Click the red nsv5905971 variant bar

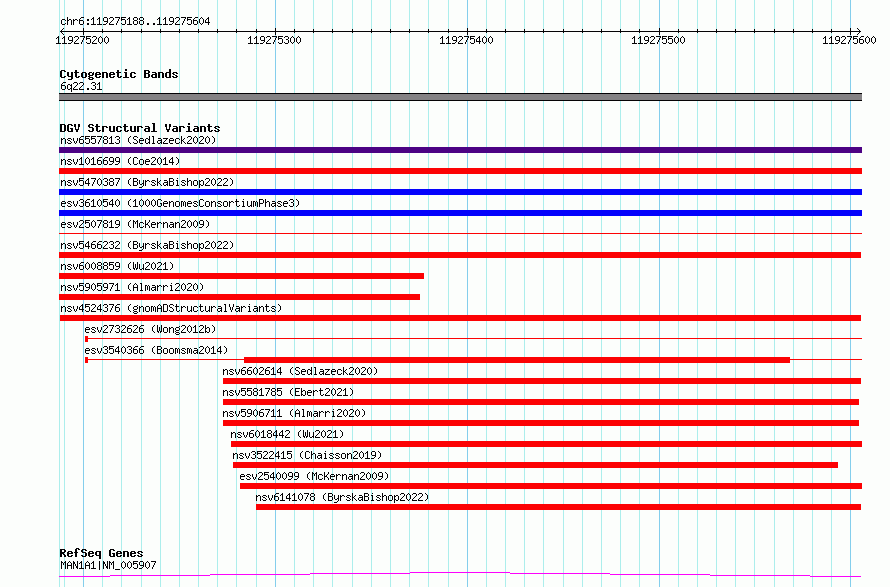[x=240, y=297]
